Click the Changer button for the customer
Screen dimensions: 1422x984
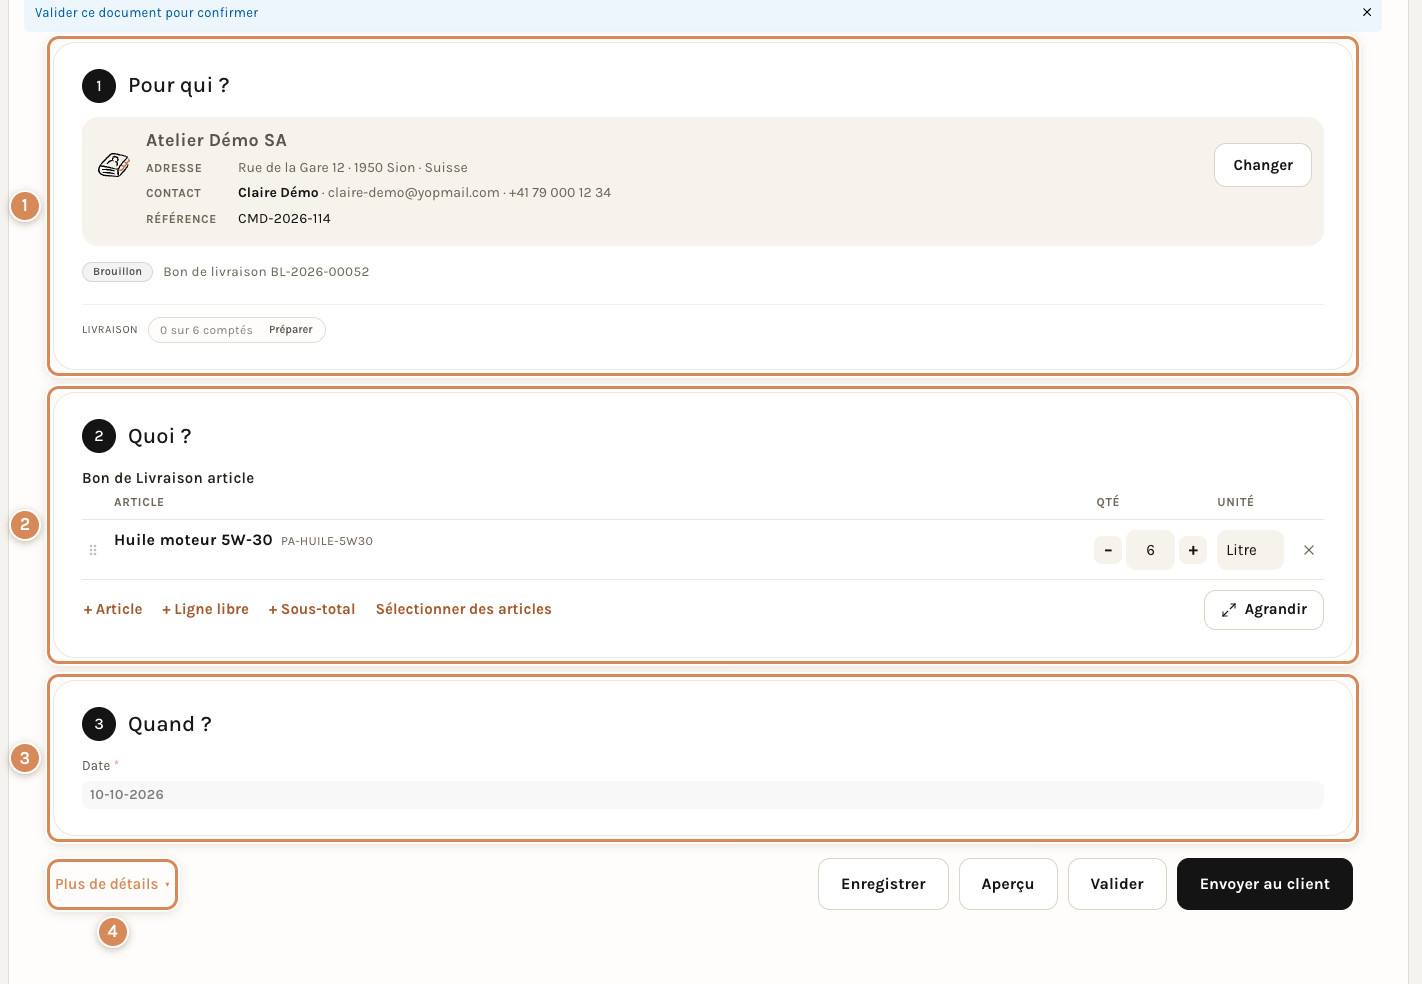(1263, 165)
